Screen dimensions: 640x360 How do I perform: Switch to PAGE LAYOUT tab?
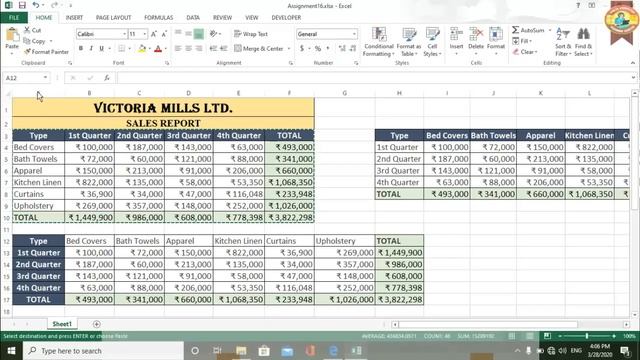tap(113, 18)
